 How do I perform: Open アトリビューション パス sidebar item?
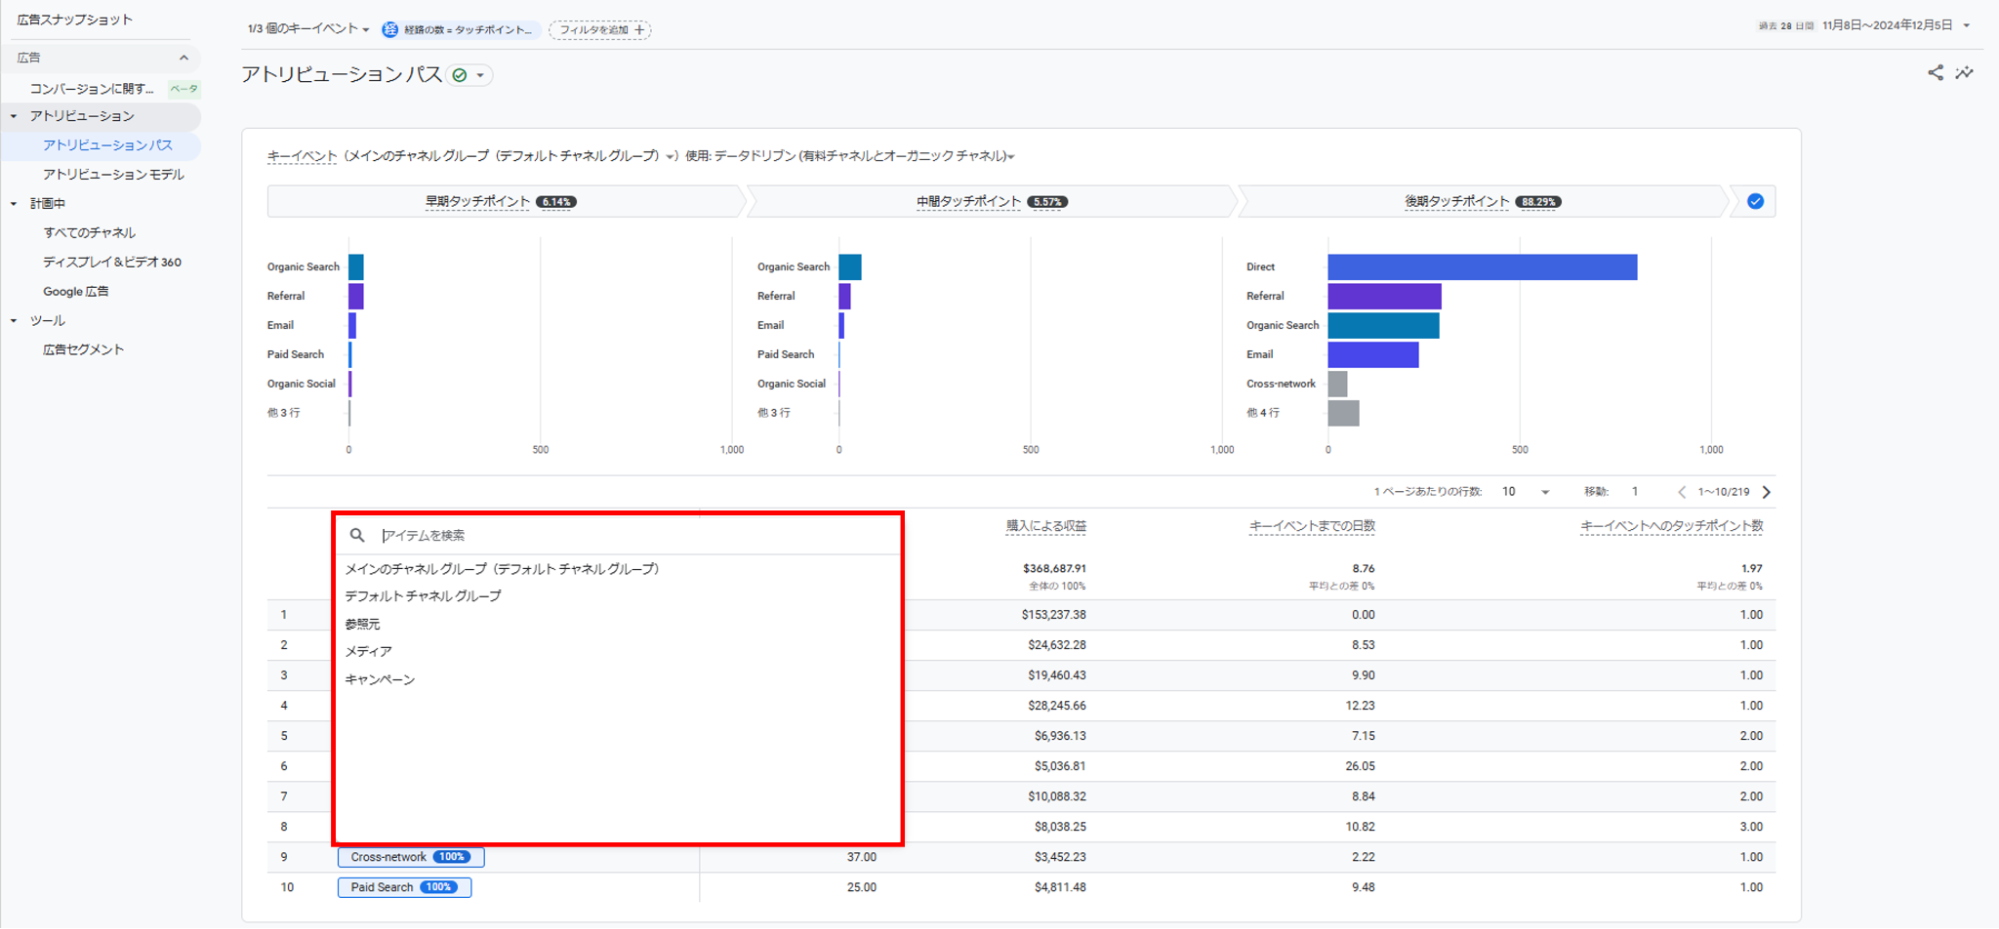tap(108, 146)
